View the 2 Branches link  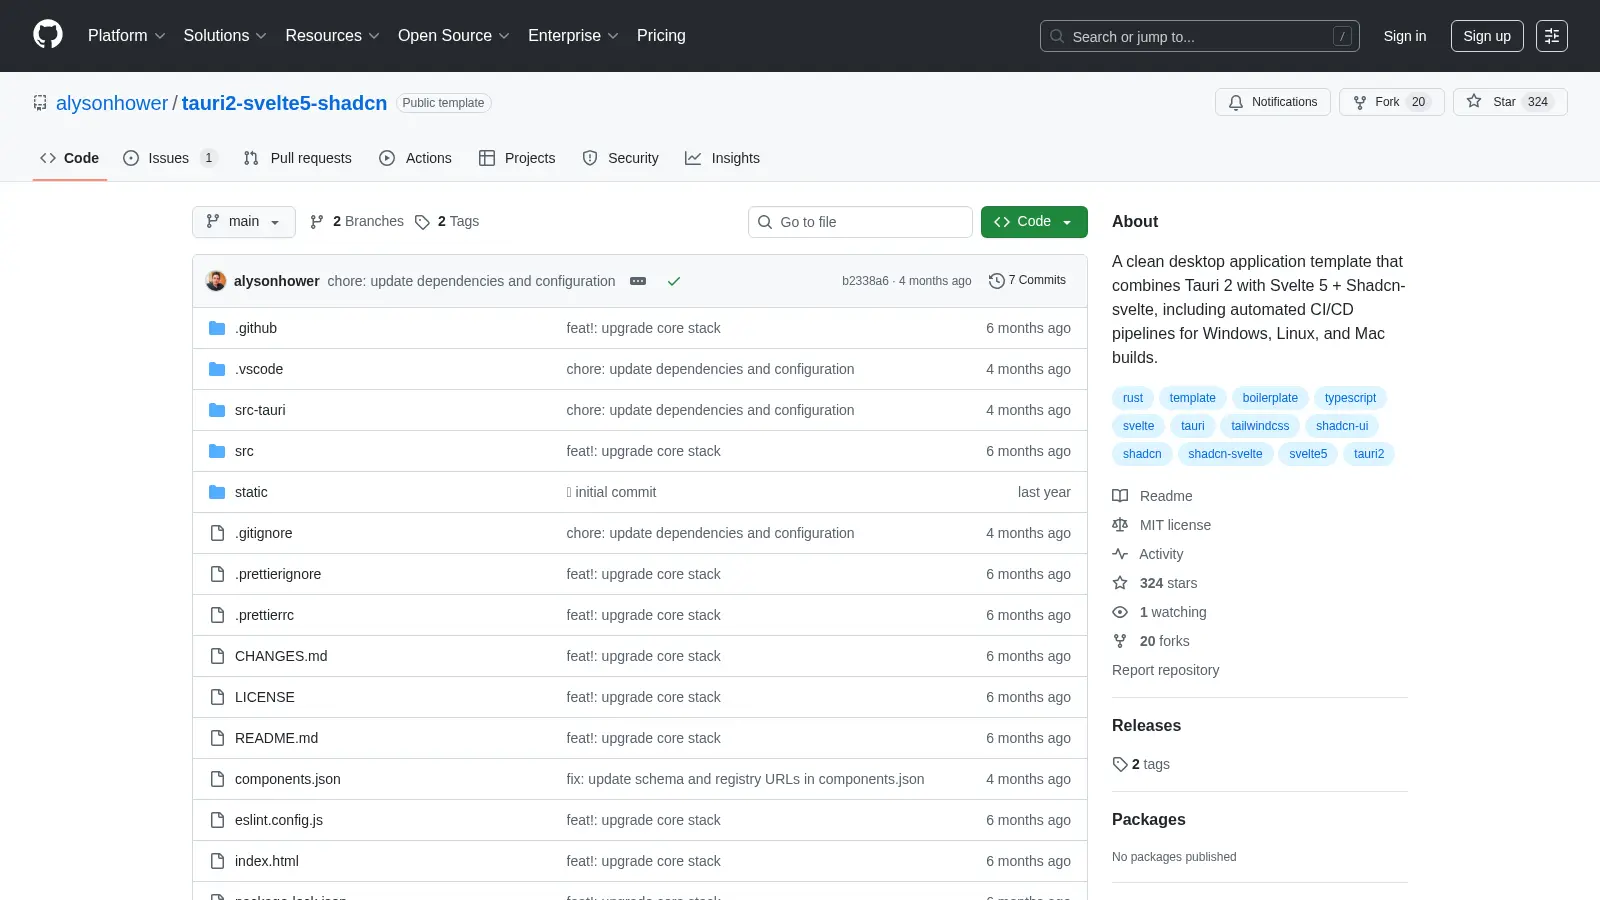357,222
